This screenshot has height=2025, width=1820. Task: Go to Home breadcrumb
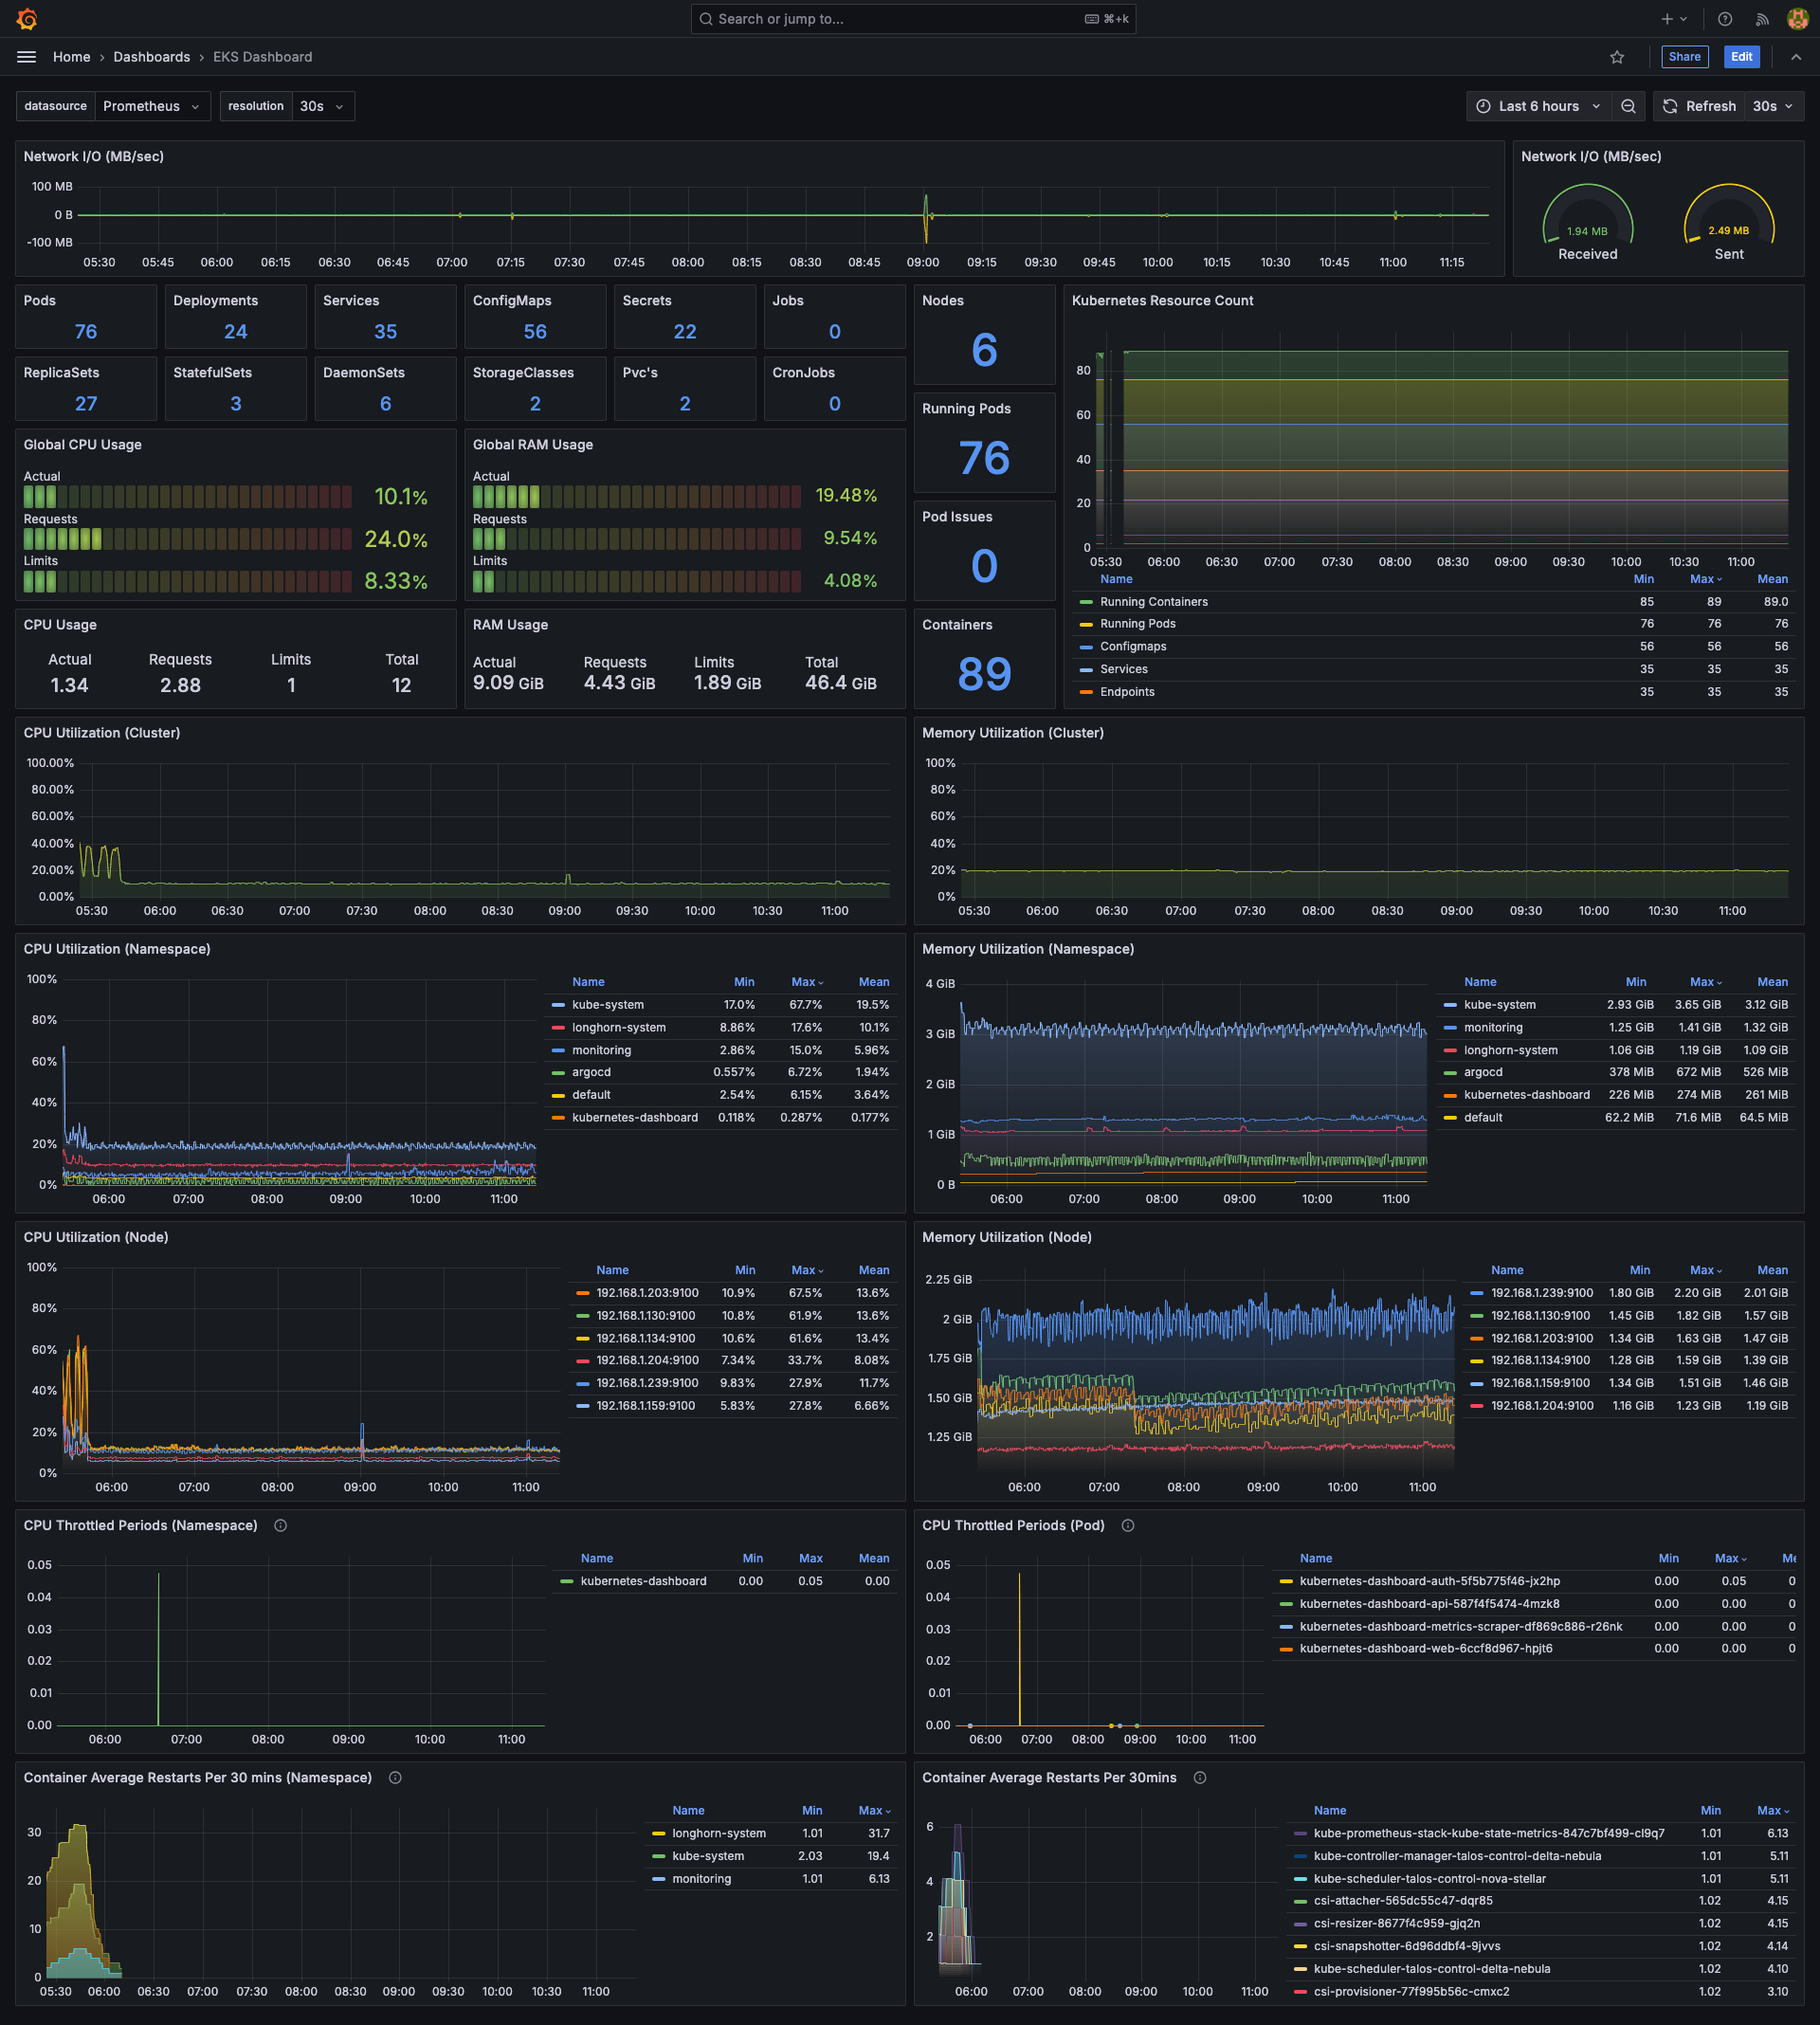[71, 57]
